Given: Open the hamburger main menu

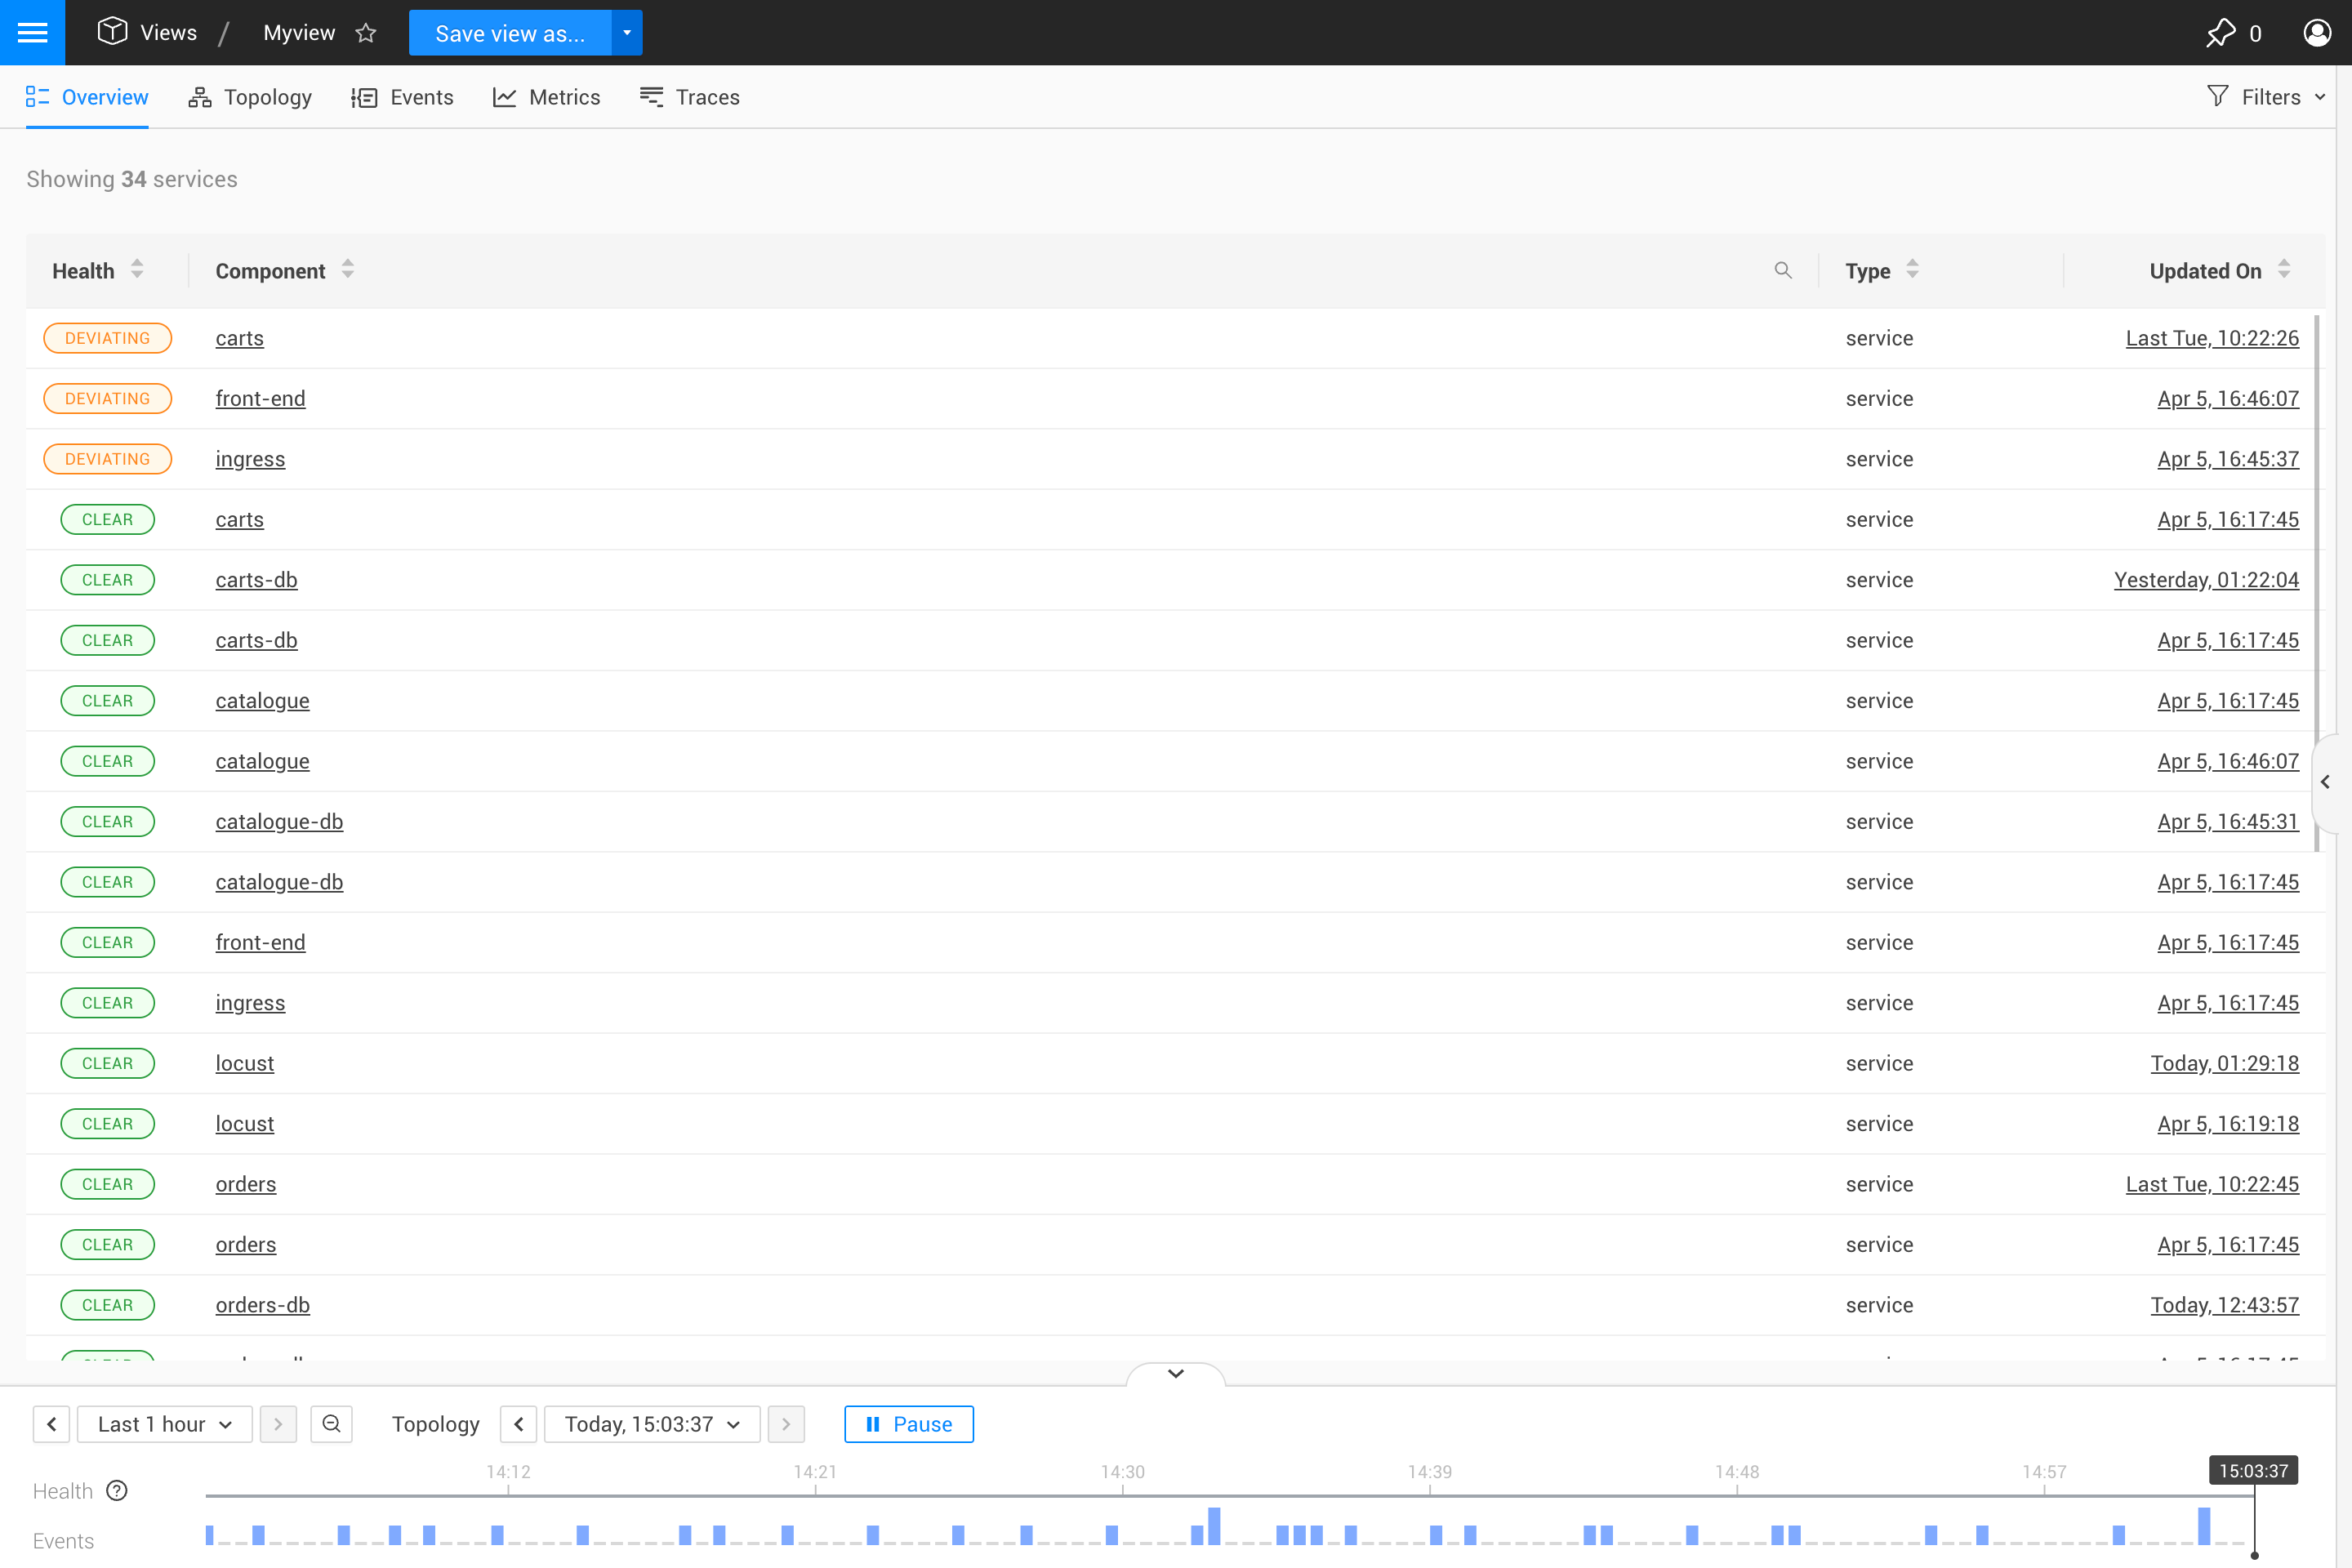Looking at the screenshot, I should click(x=32, y=32).
